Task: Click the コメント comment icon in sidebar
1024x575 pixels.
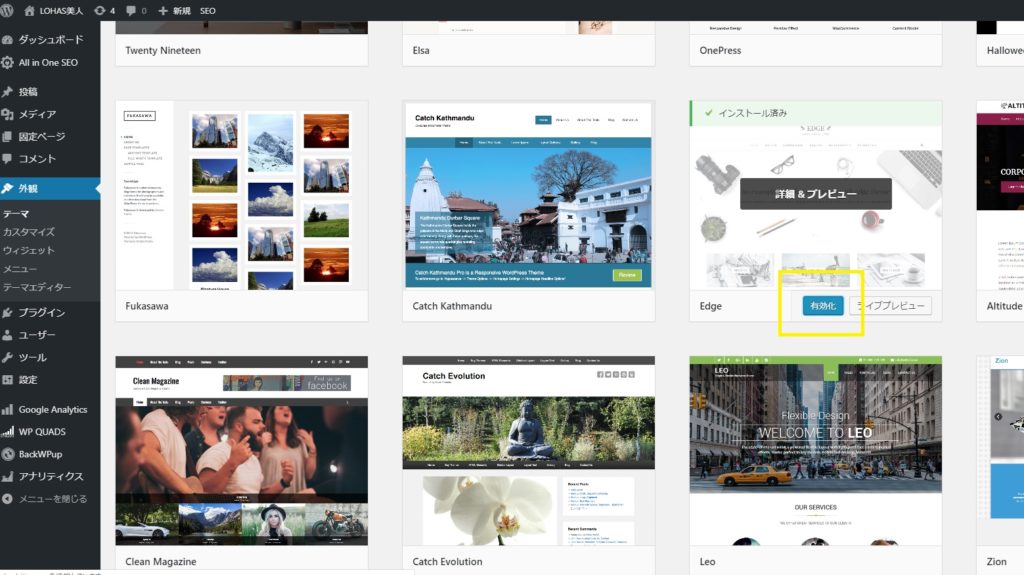Action: pos(8,159)
